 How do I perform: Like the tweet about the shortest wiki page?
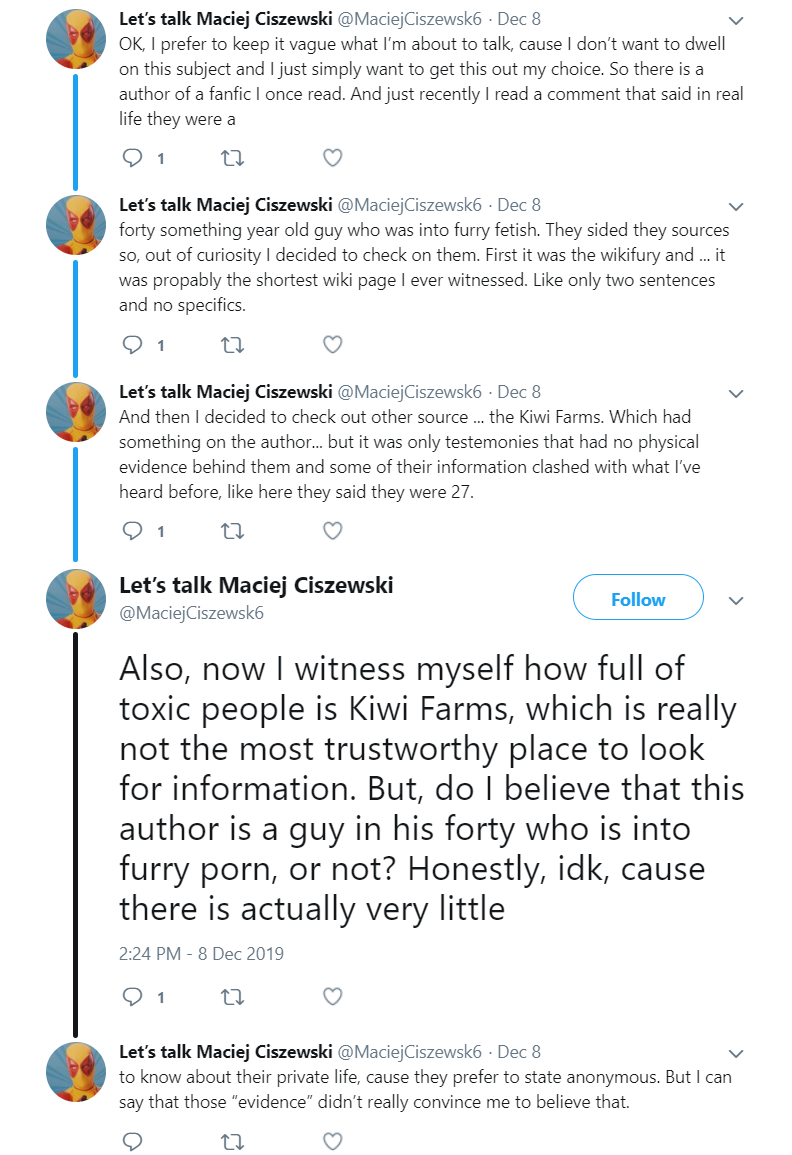pyautogui.click(x=333, y=344)
